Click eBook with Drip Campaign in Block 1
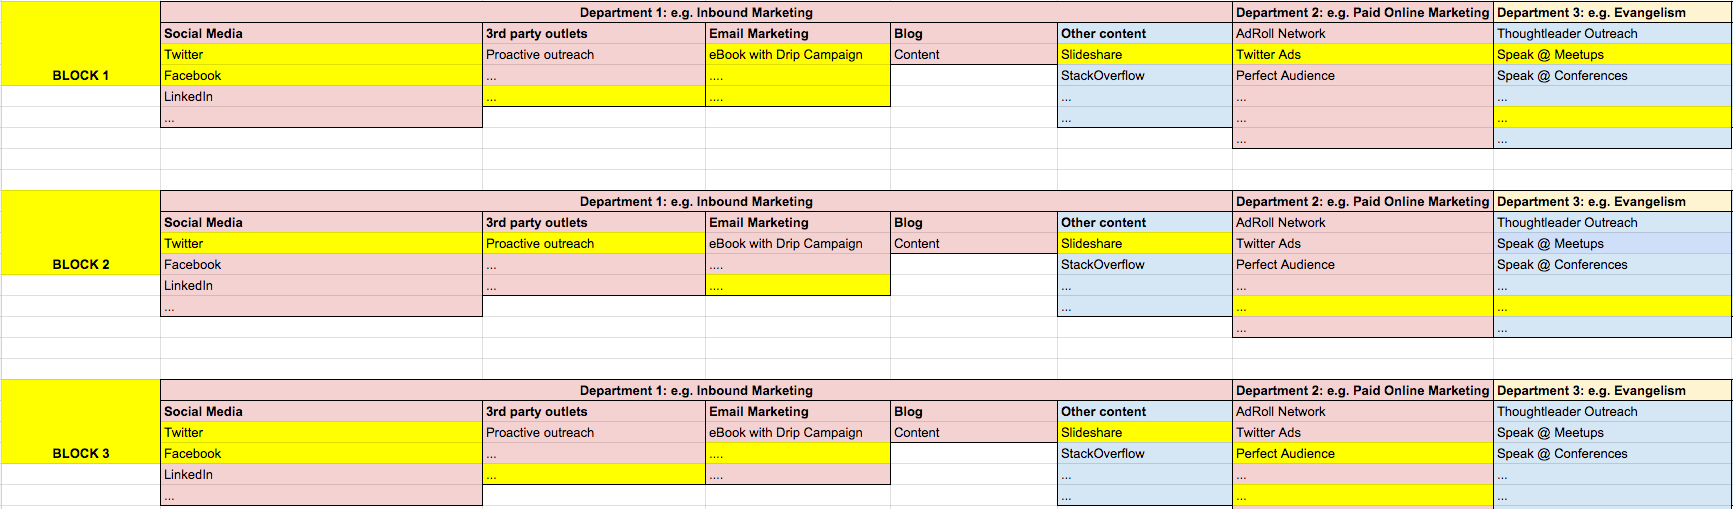Viewport: 1733px width, 509px height. (797, 54)
